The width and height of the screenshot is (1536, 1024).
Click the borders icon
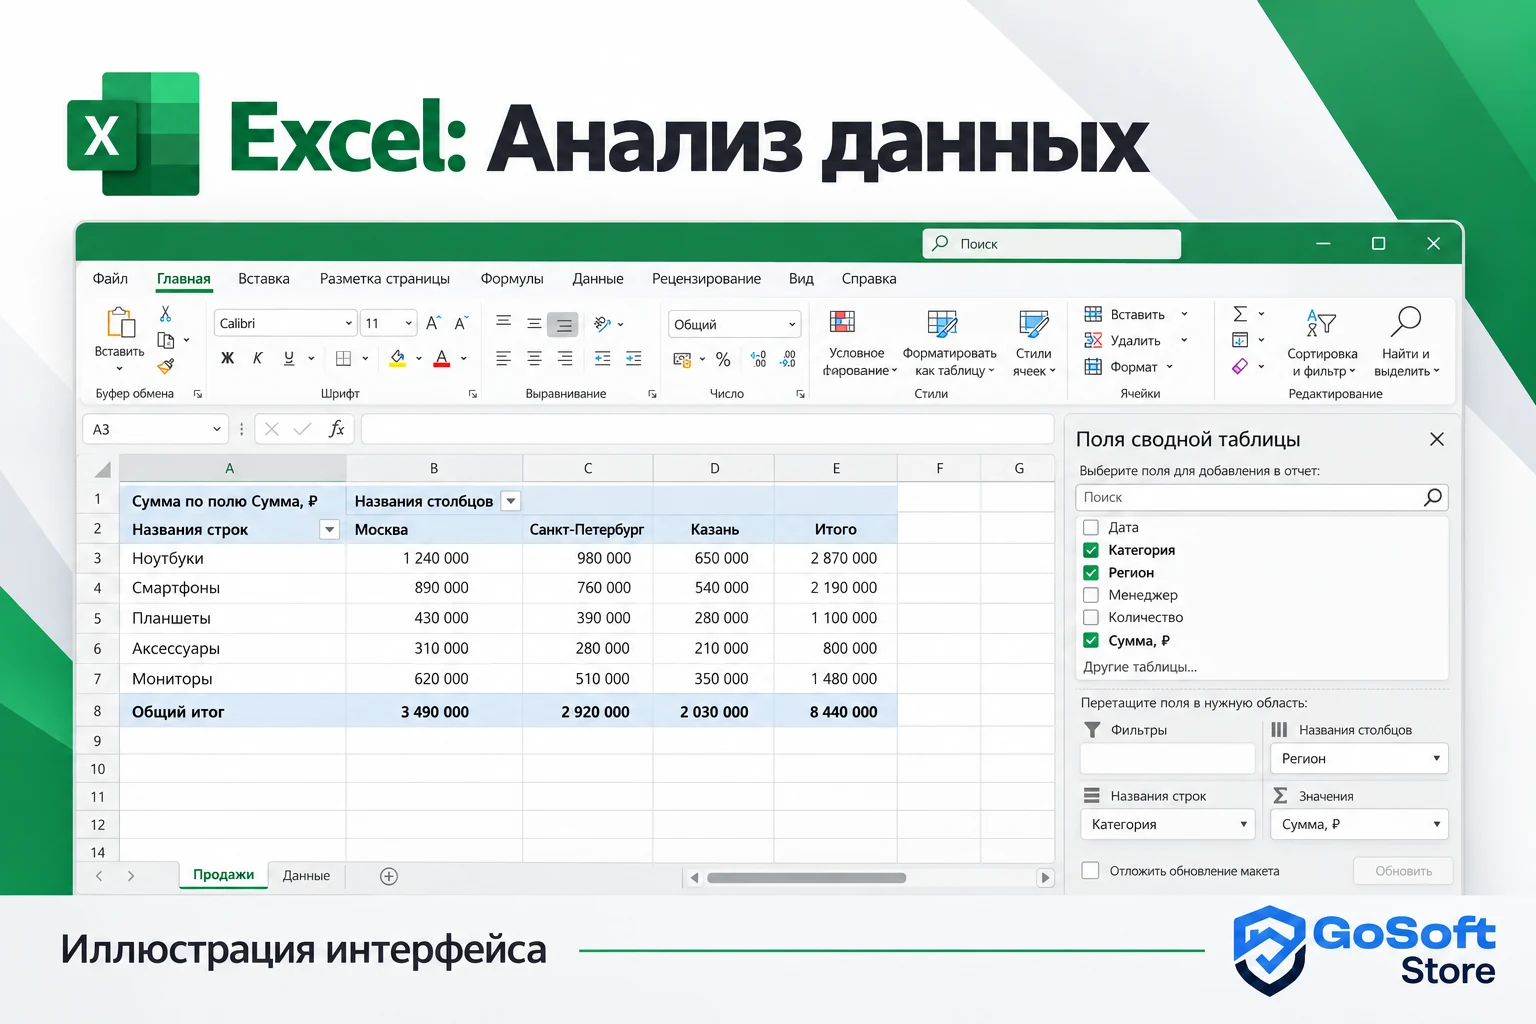pos(343,358)
